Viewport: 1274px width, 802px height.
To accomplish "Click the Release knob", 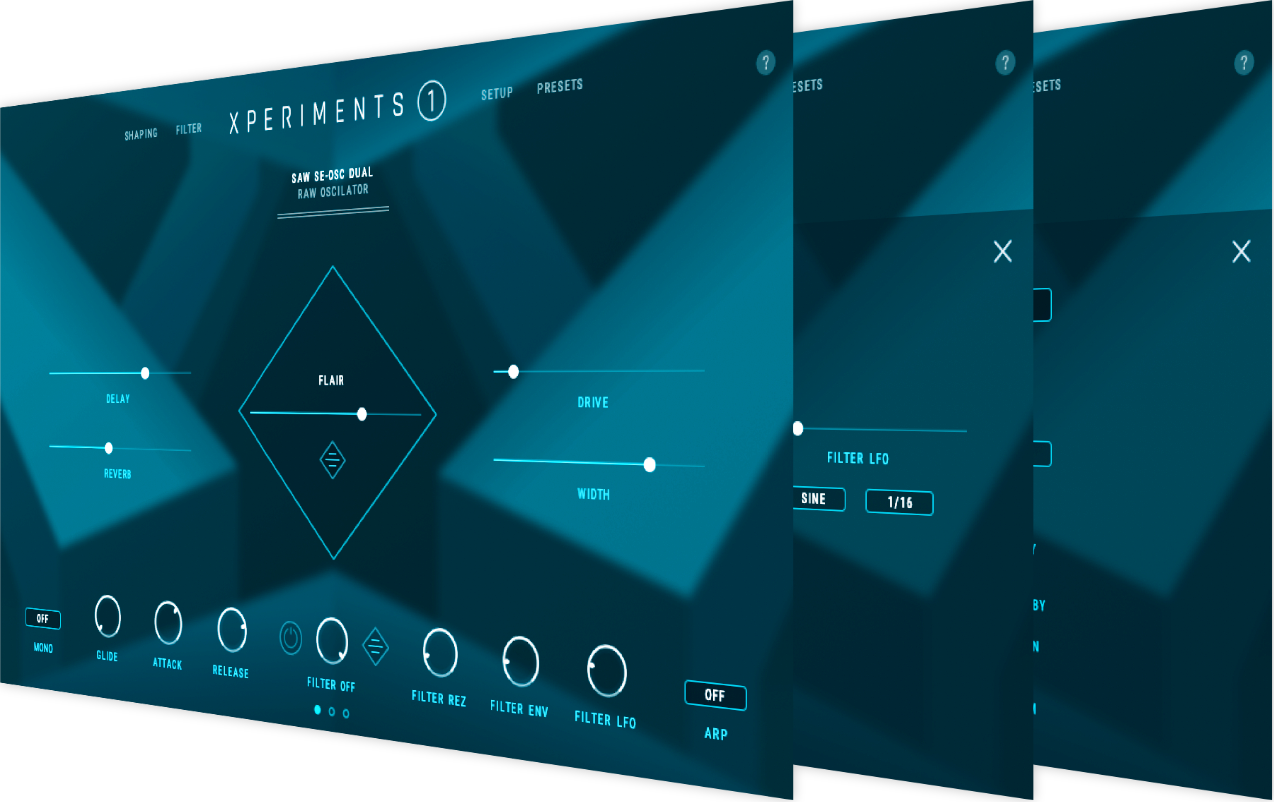I will (x=231, y=629).
